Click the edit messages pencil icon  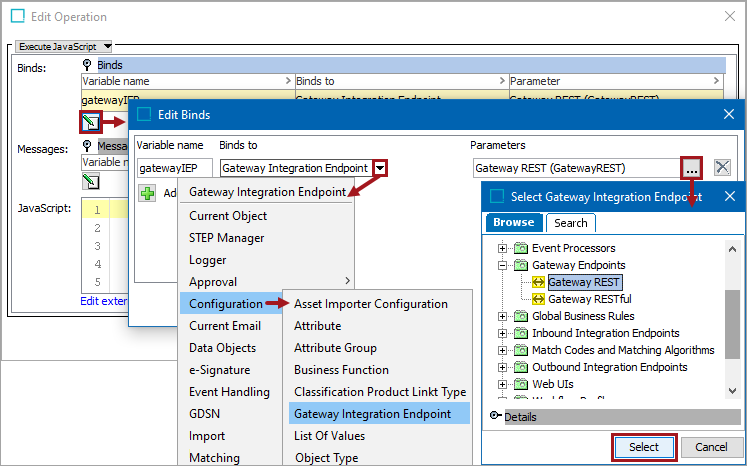(91, 181)
